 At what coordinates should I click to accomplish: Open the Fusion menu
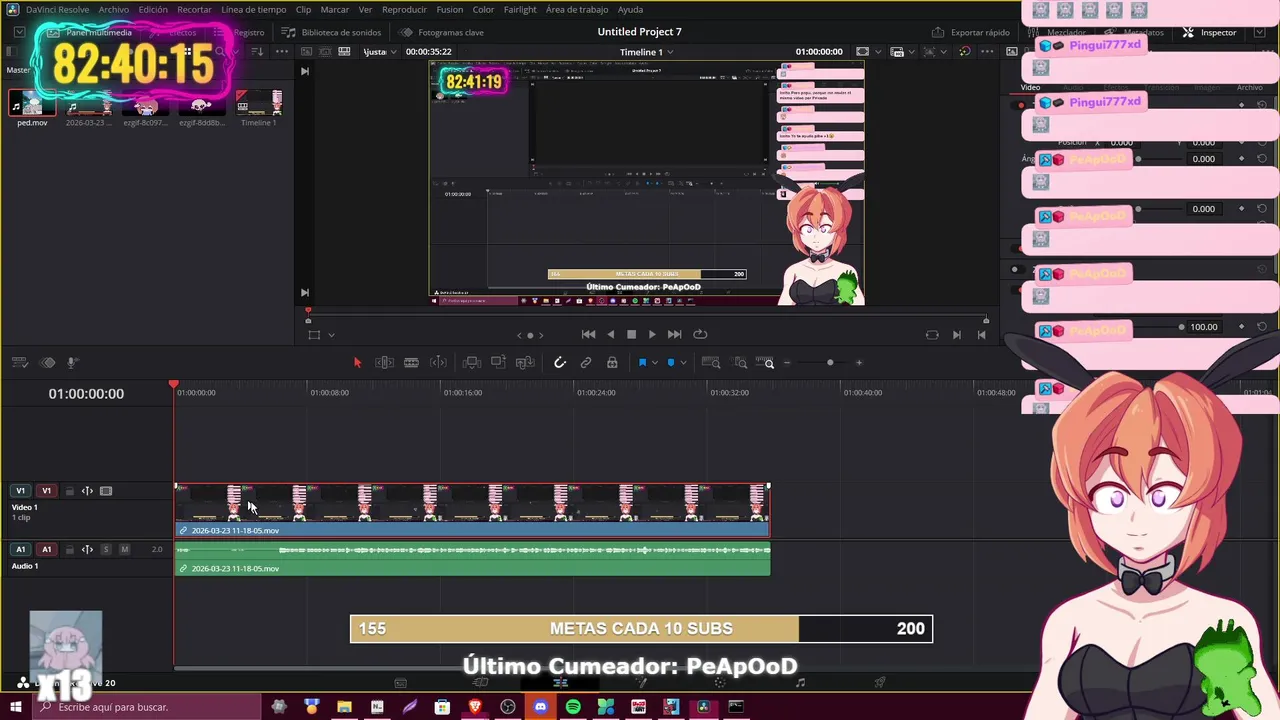click(x=450, y=9)
